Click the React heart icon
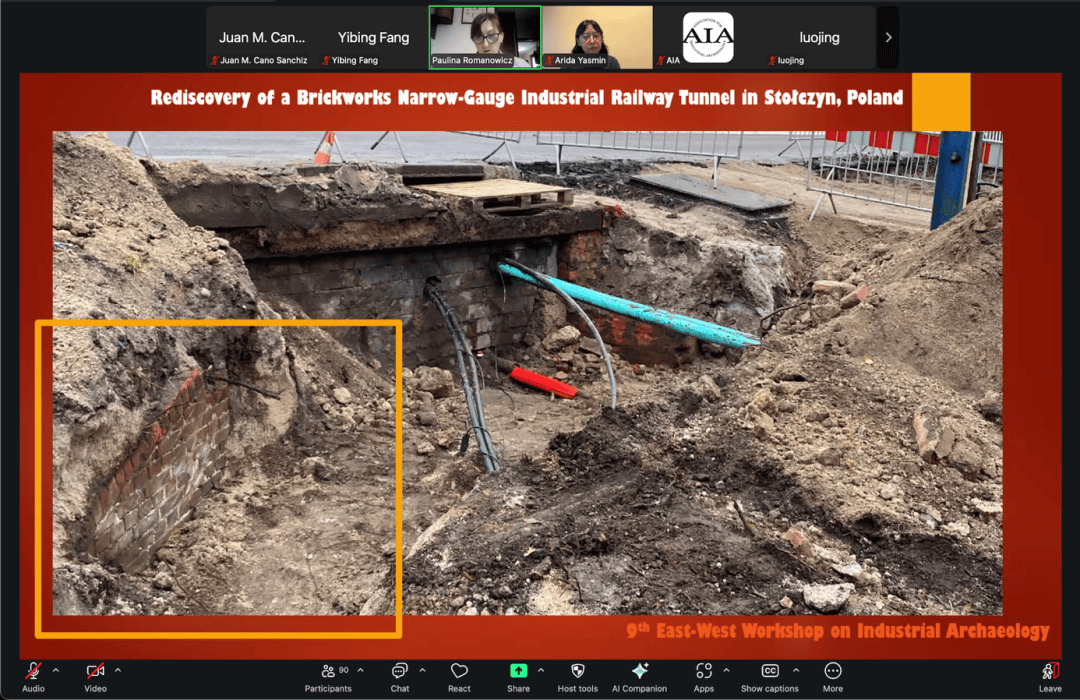Image resolution: width=1080 pixels, height=700 pixels. [459, 671]
